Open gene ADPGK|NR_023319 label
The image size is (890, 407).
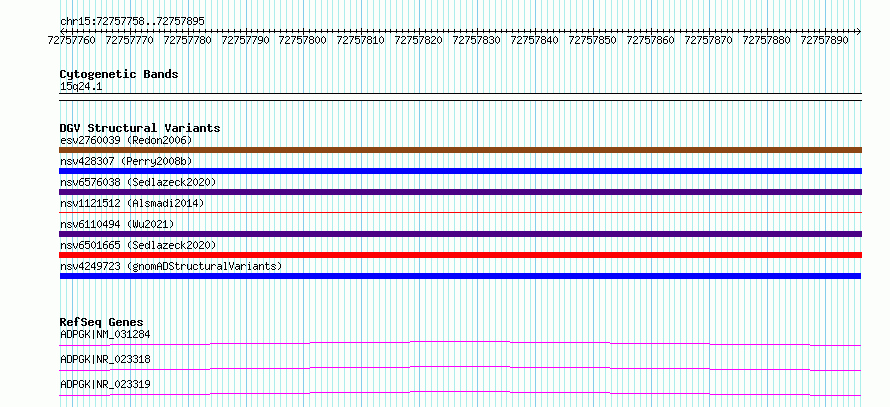pos(105,384)
